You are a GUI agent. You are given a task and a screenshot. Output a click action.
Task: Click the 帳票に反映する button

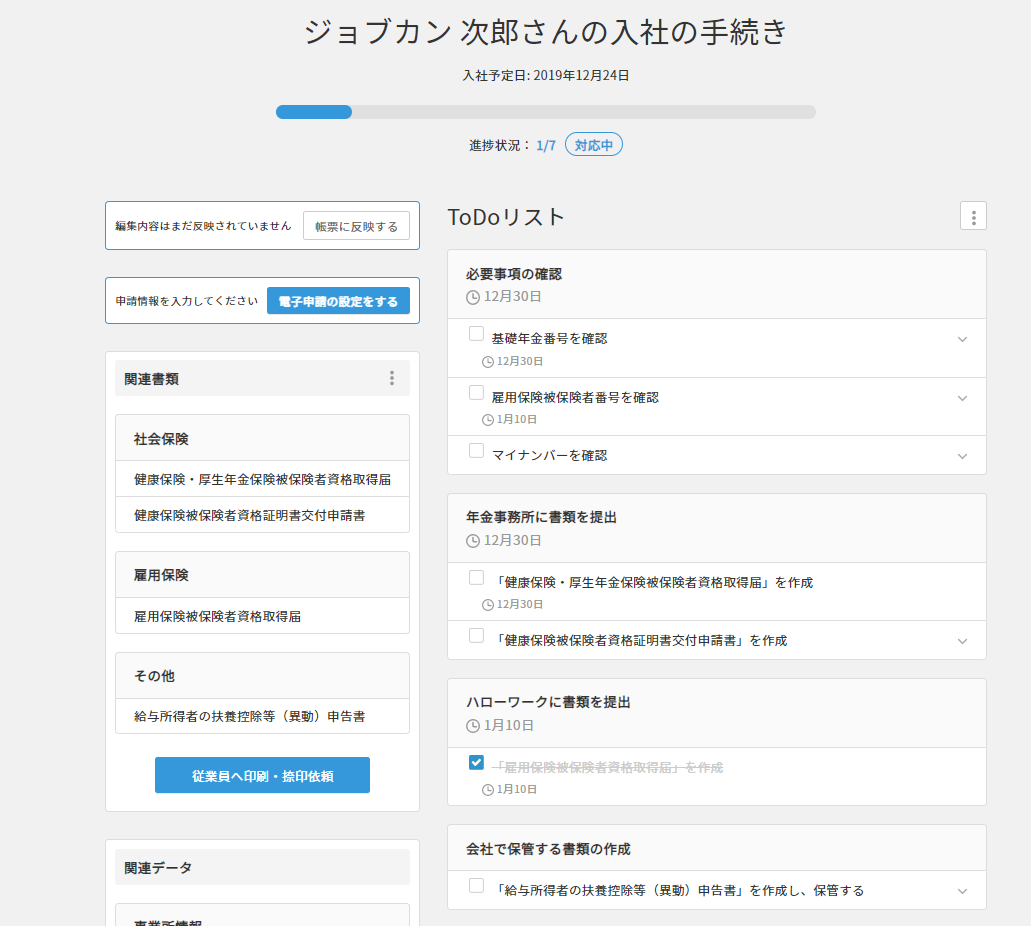(x=356, y=226)
